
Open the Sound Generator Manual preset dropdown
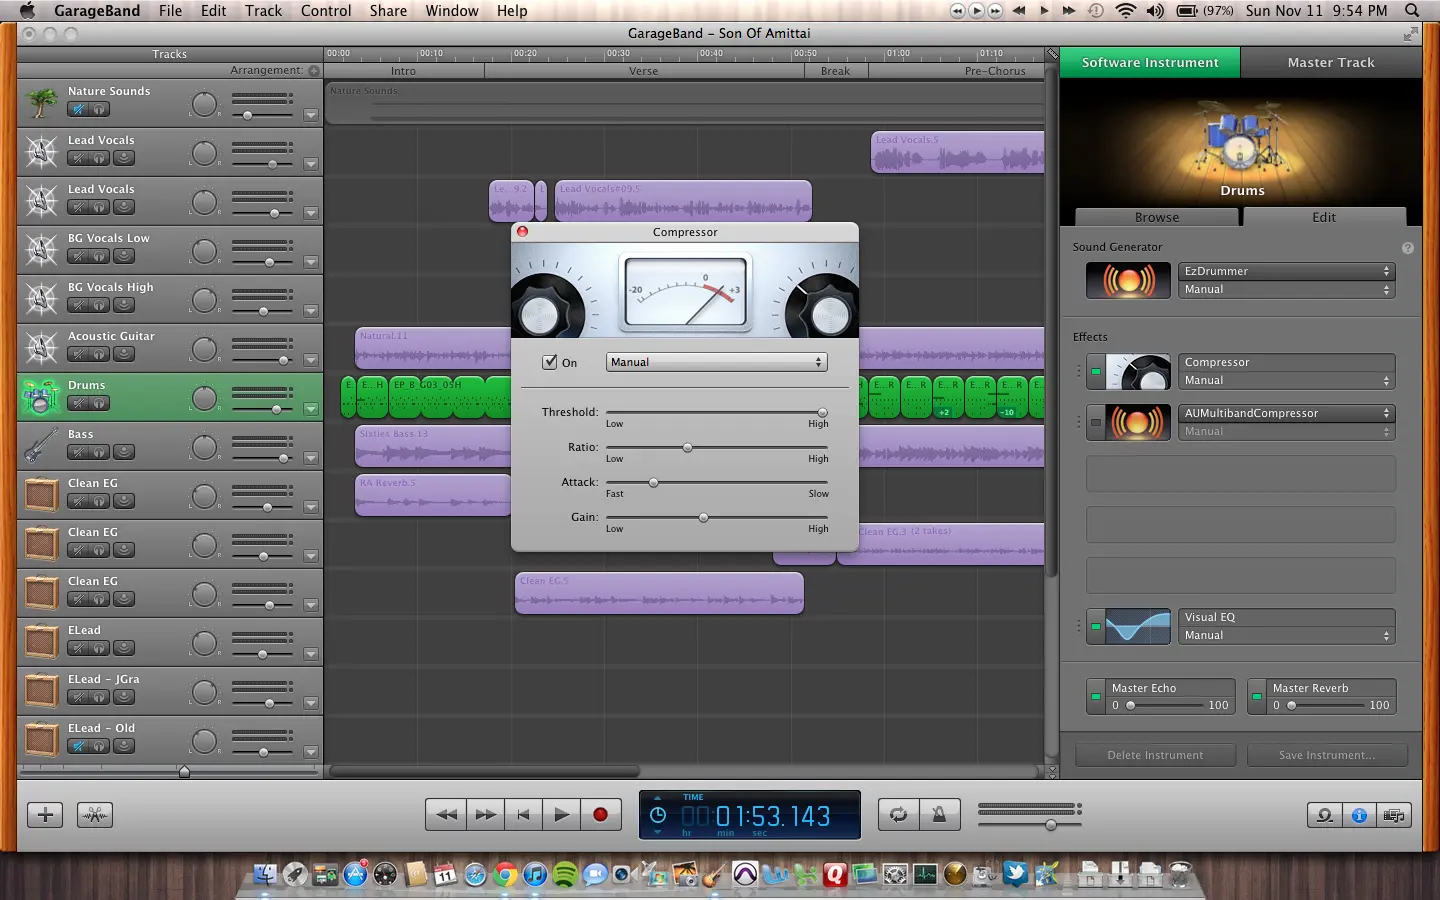[1287, 289]
